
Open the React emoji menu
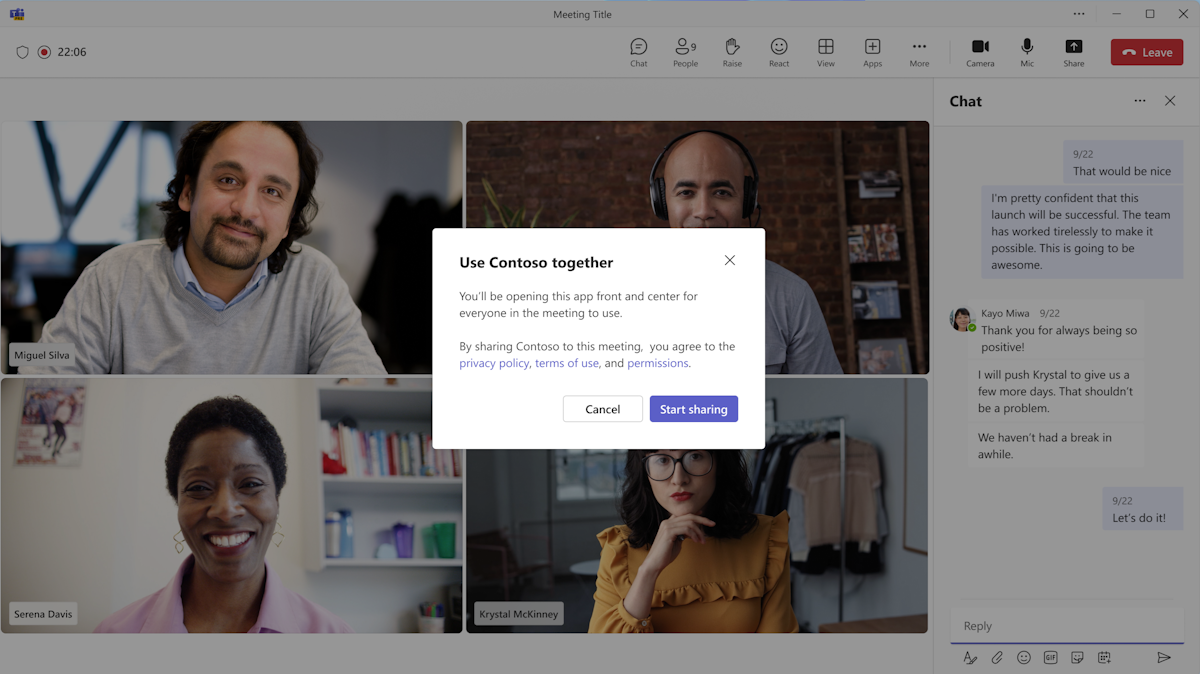(779, 52)
